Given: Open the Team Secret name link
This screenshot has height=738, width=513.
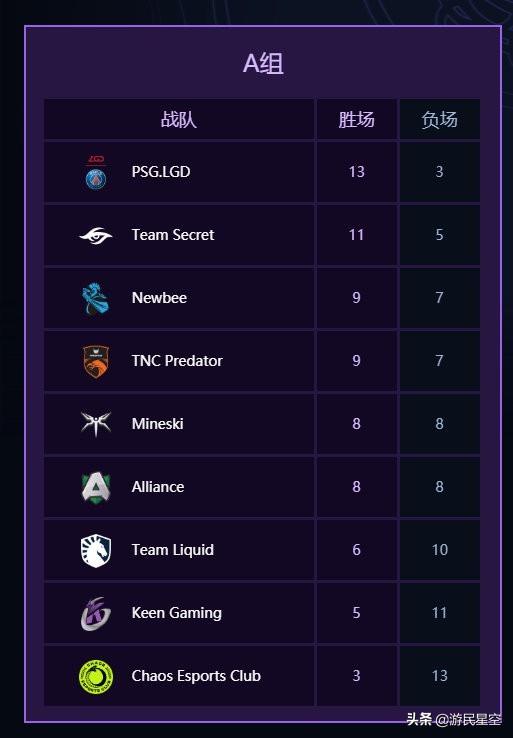Looking at the screenshot, I should [x=173, y=234].
